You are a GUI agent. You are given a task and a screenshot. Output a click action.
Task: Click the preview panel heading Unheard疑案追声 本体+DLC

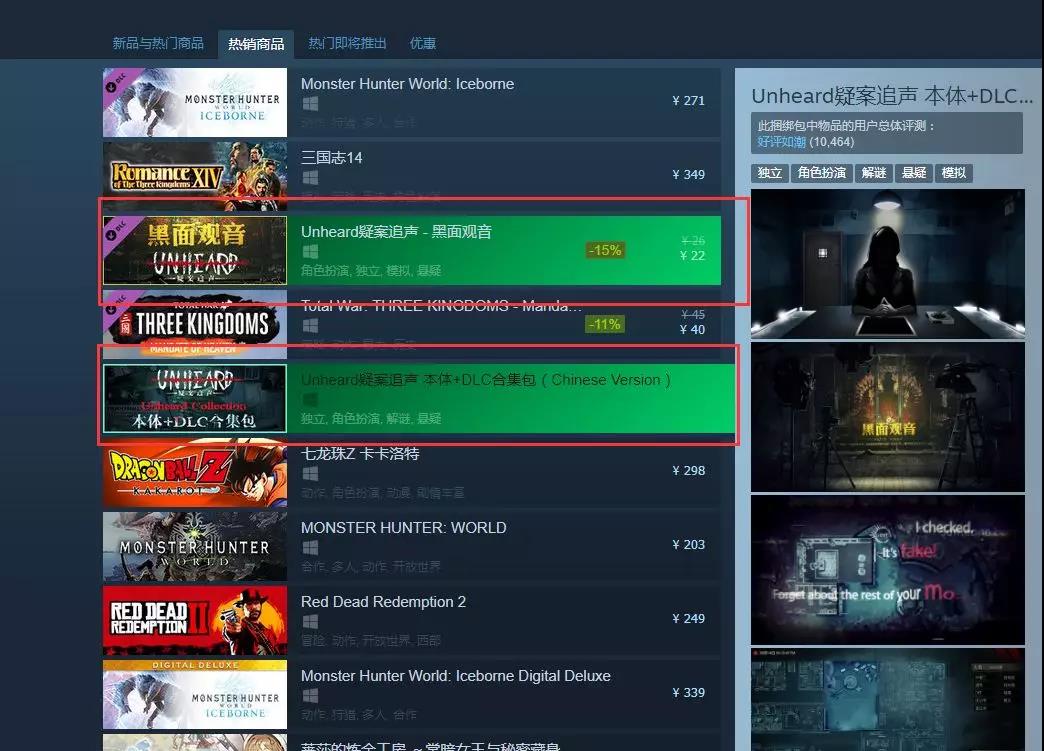point(892,97)
